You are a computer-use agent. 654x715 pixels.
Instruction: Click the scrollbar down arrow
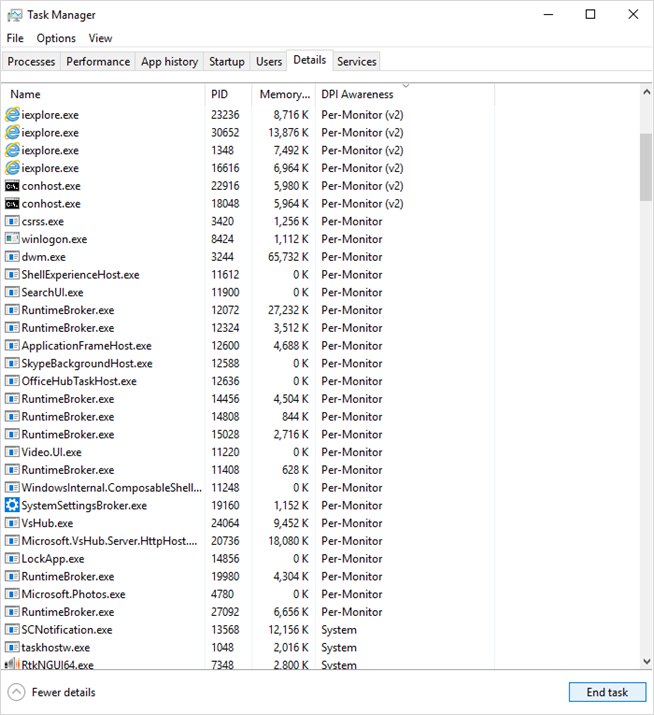point(646,661)
